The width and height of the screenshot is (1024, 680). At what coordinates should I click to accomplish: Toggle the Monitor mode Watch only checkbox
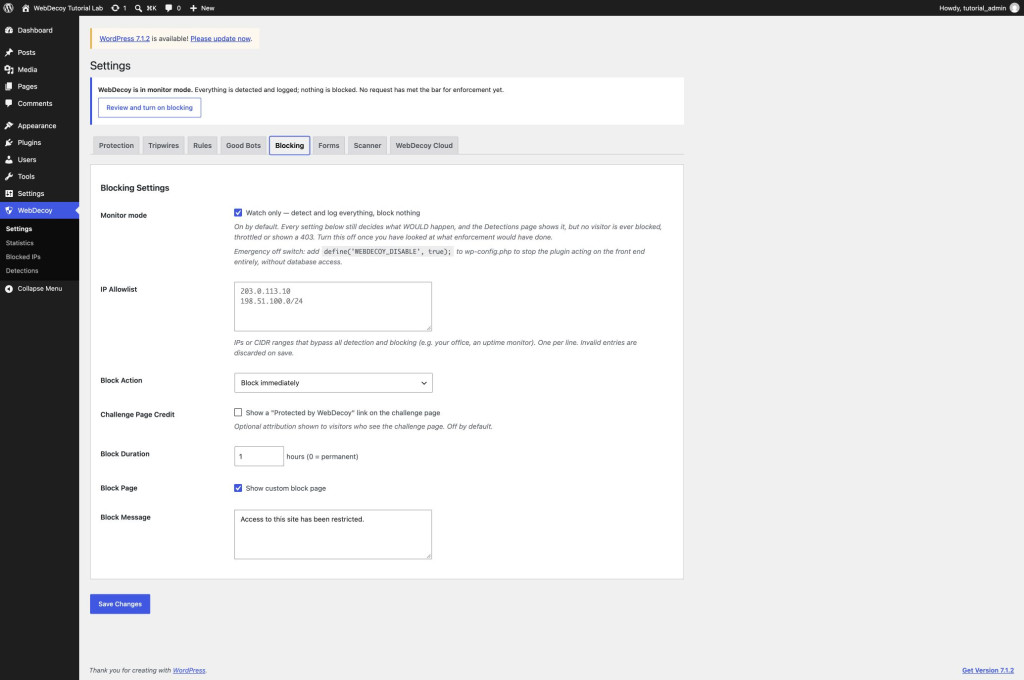[238, 212]
